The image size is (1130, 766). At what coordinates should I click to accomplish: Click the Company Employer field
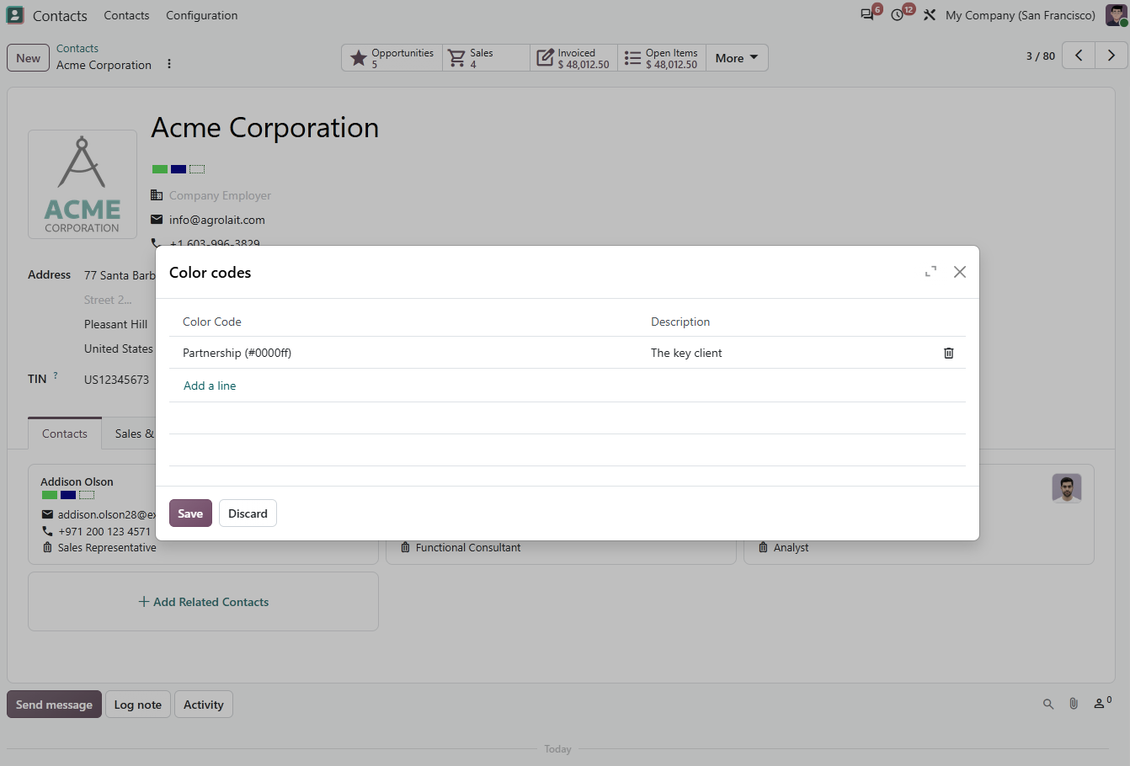pos(220,195)
